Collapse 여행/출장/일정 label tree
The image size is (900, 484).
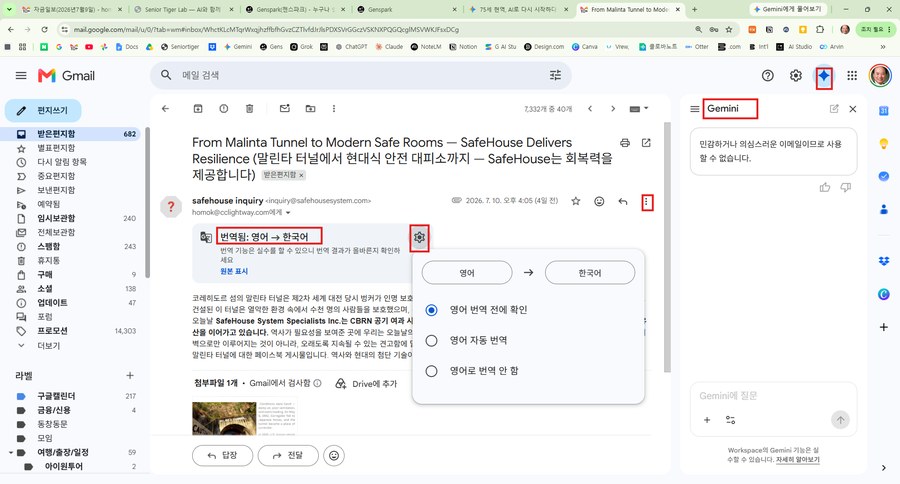[10, 452]
